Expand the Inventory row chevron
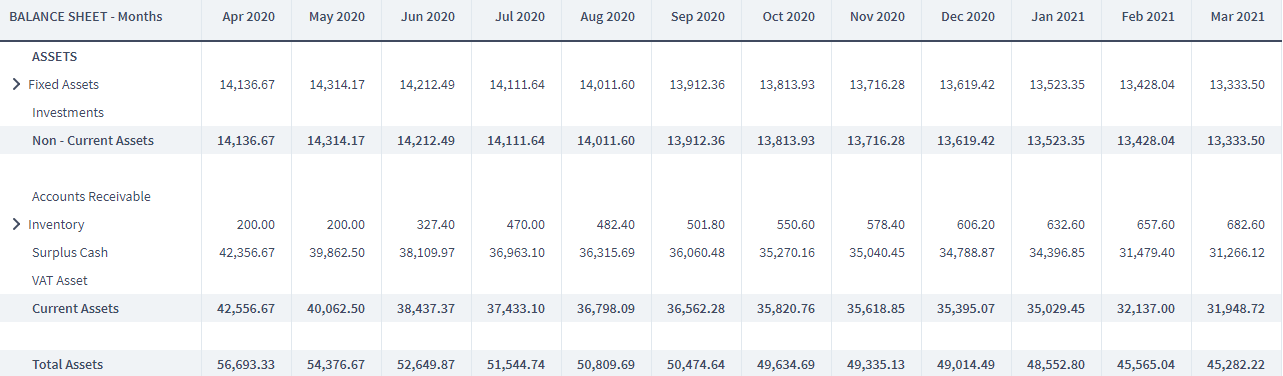This screenshot has height=376, width=1283. click(16, 225)
